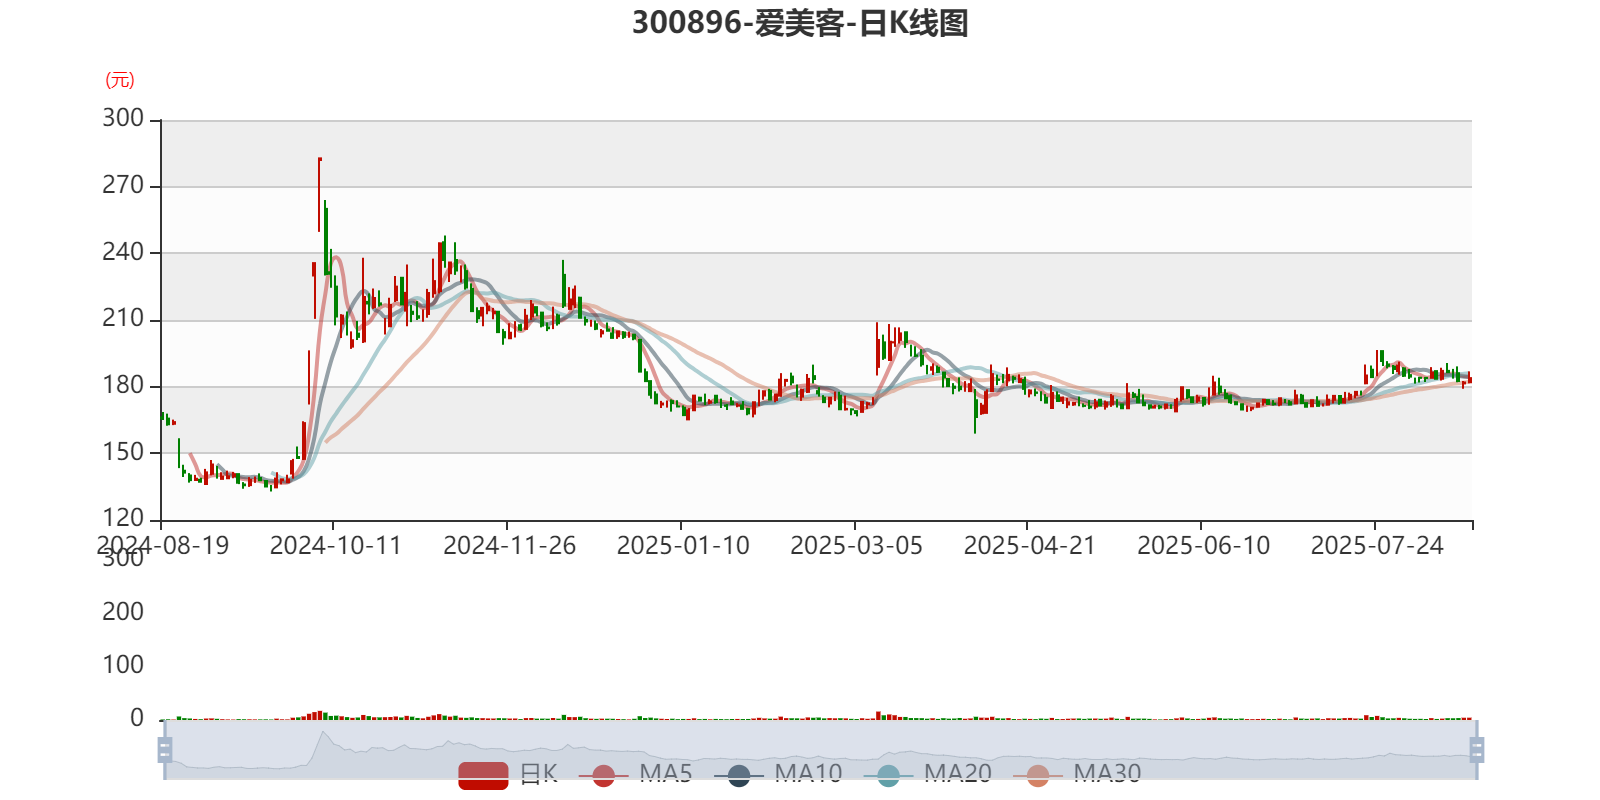Click the March 2025 volume spike bar

[x=878, y=715]
